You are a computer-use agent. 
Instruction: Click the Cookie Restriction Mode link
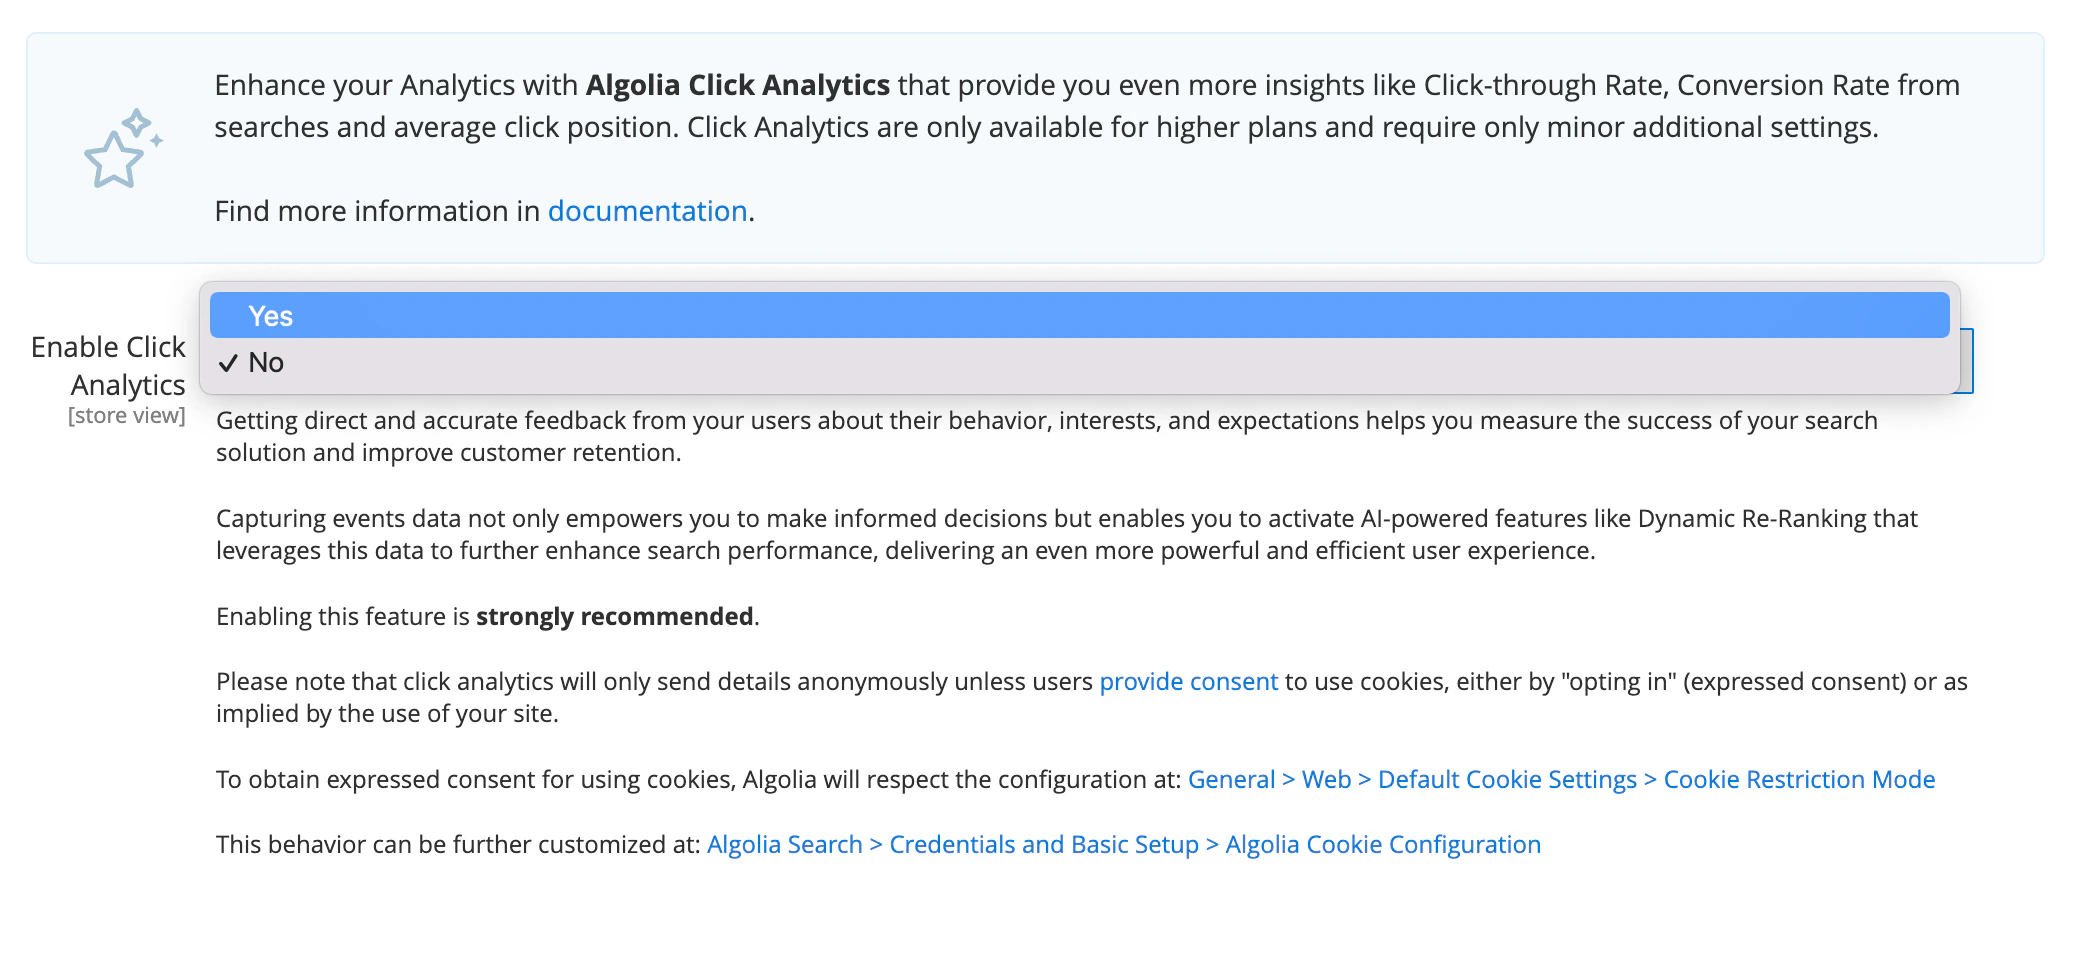[x=1799, y=779]
